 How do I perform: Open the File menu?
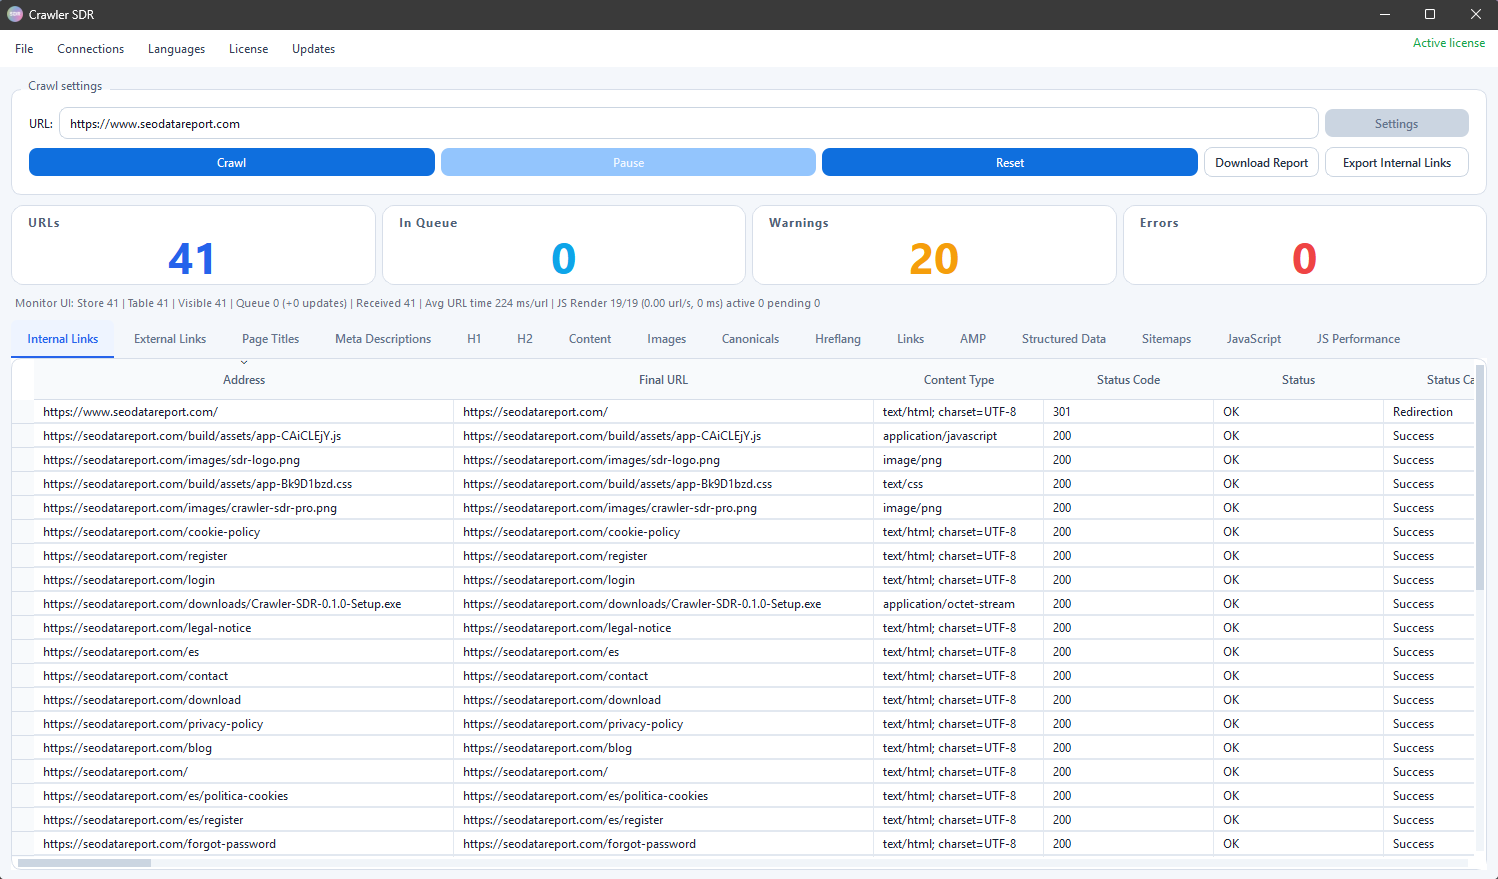pos(24,49)
